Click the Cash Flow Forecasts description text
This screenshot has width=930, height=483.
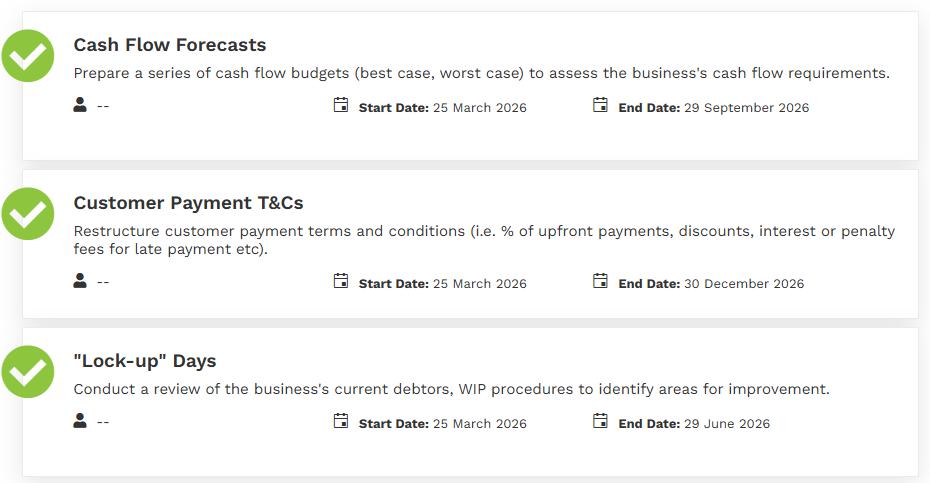(481, 73)
